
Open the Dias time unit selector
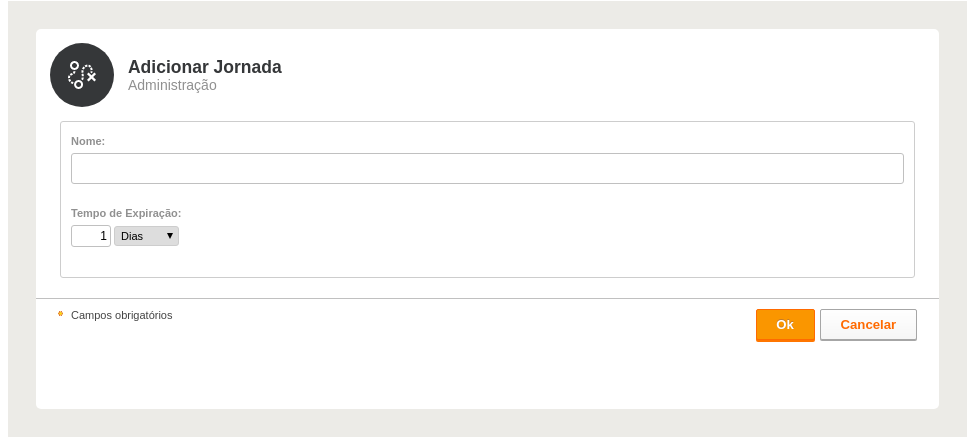point(146,236)
